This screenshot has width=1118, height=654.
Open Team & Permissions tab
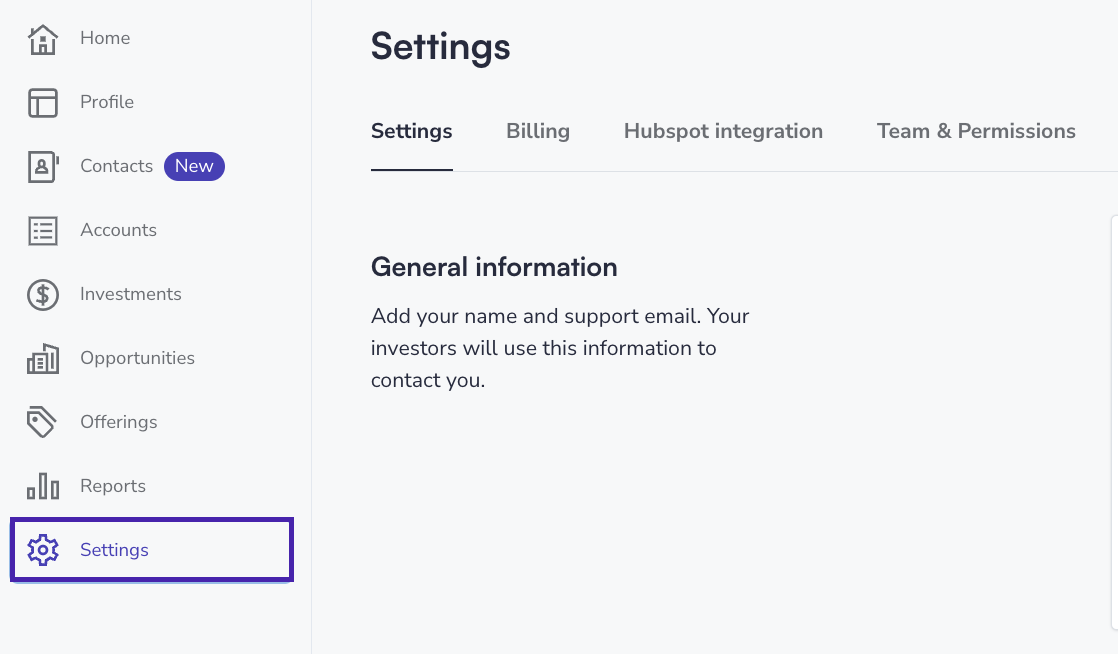pyautogui.click(x=976, y=131)
